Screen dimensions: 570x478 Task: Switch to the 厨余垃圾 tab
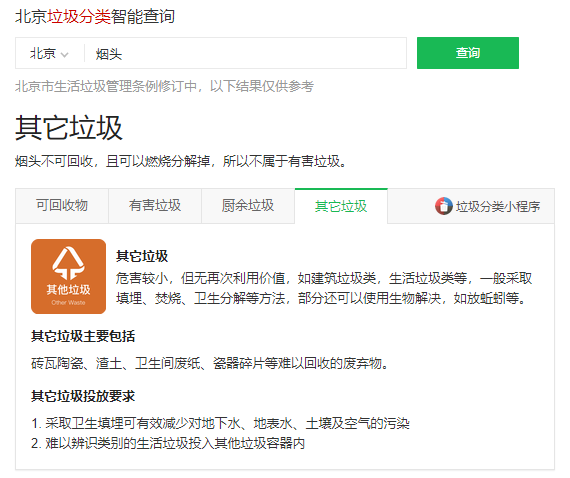tap(248, 206)
